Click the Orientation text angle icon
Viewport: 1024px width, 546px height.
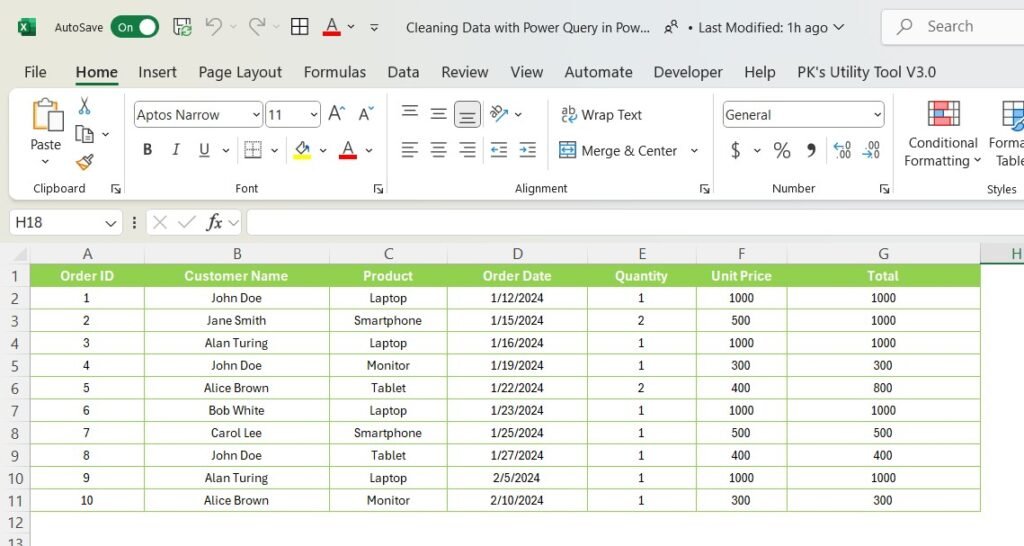point(499,114)
